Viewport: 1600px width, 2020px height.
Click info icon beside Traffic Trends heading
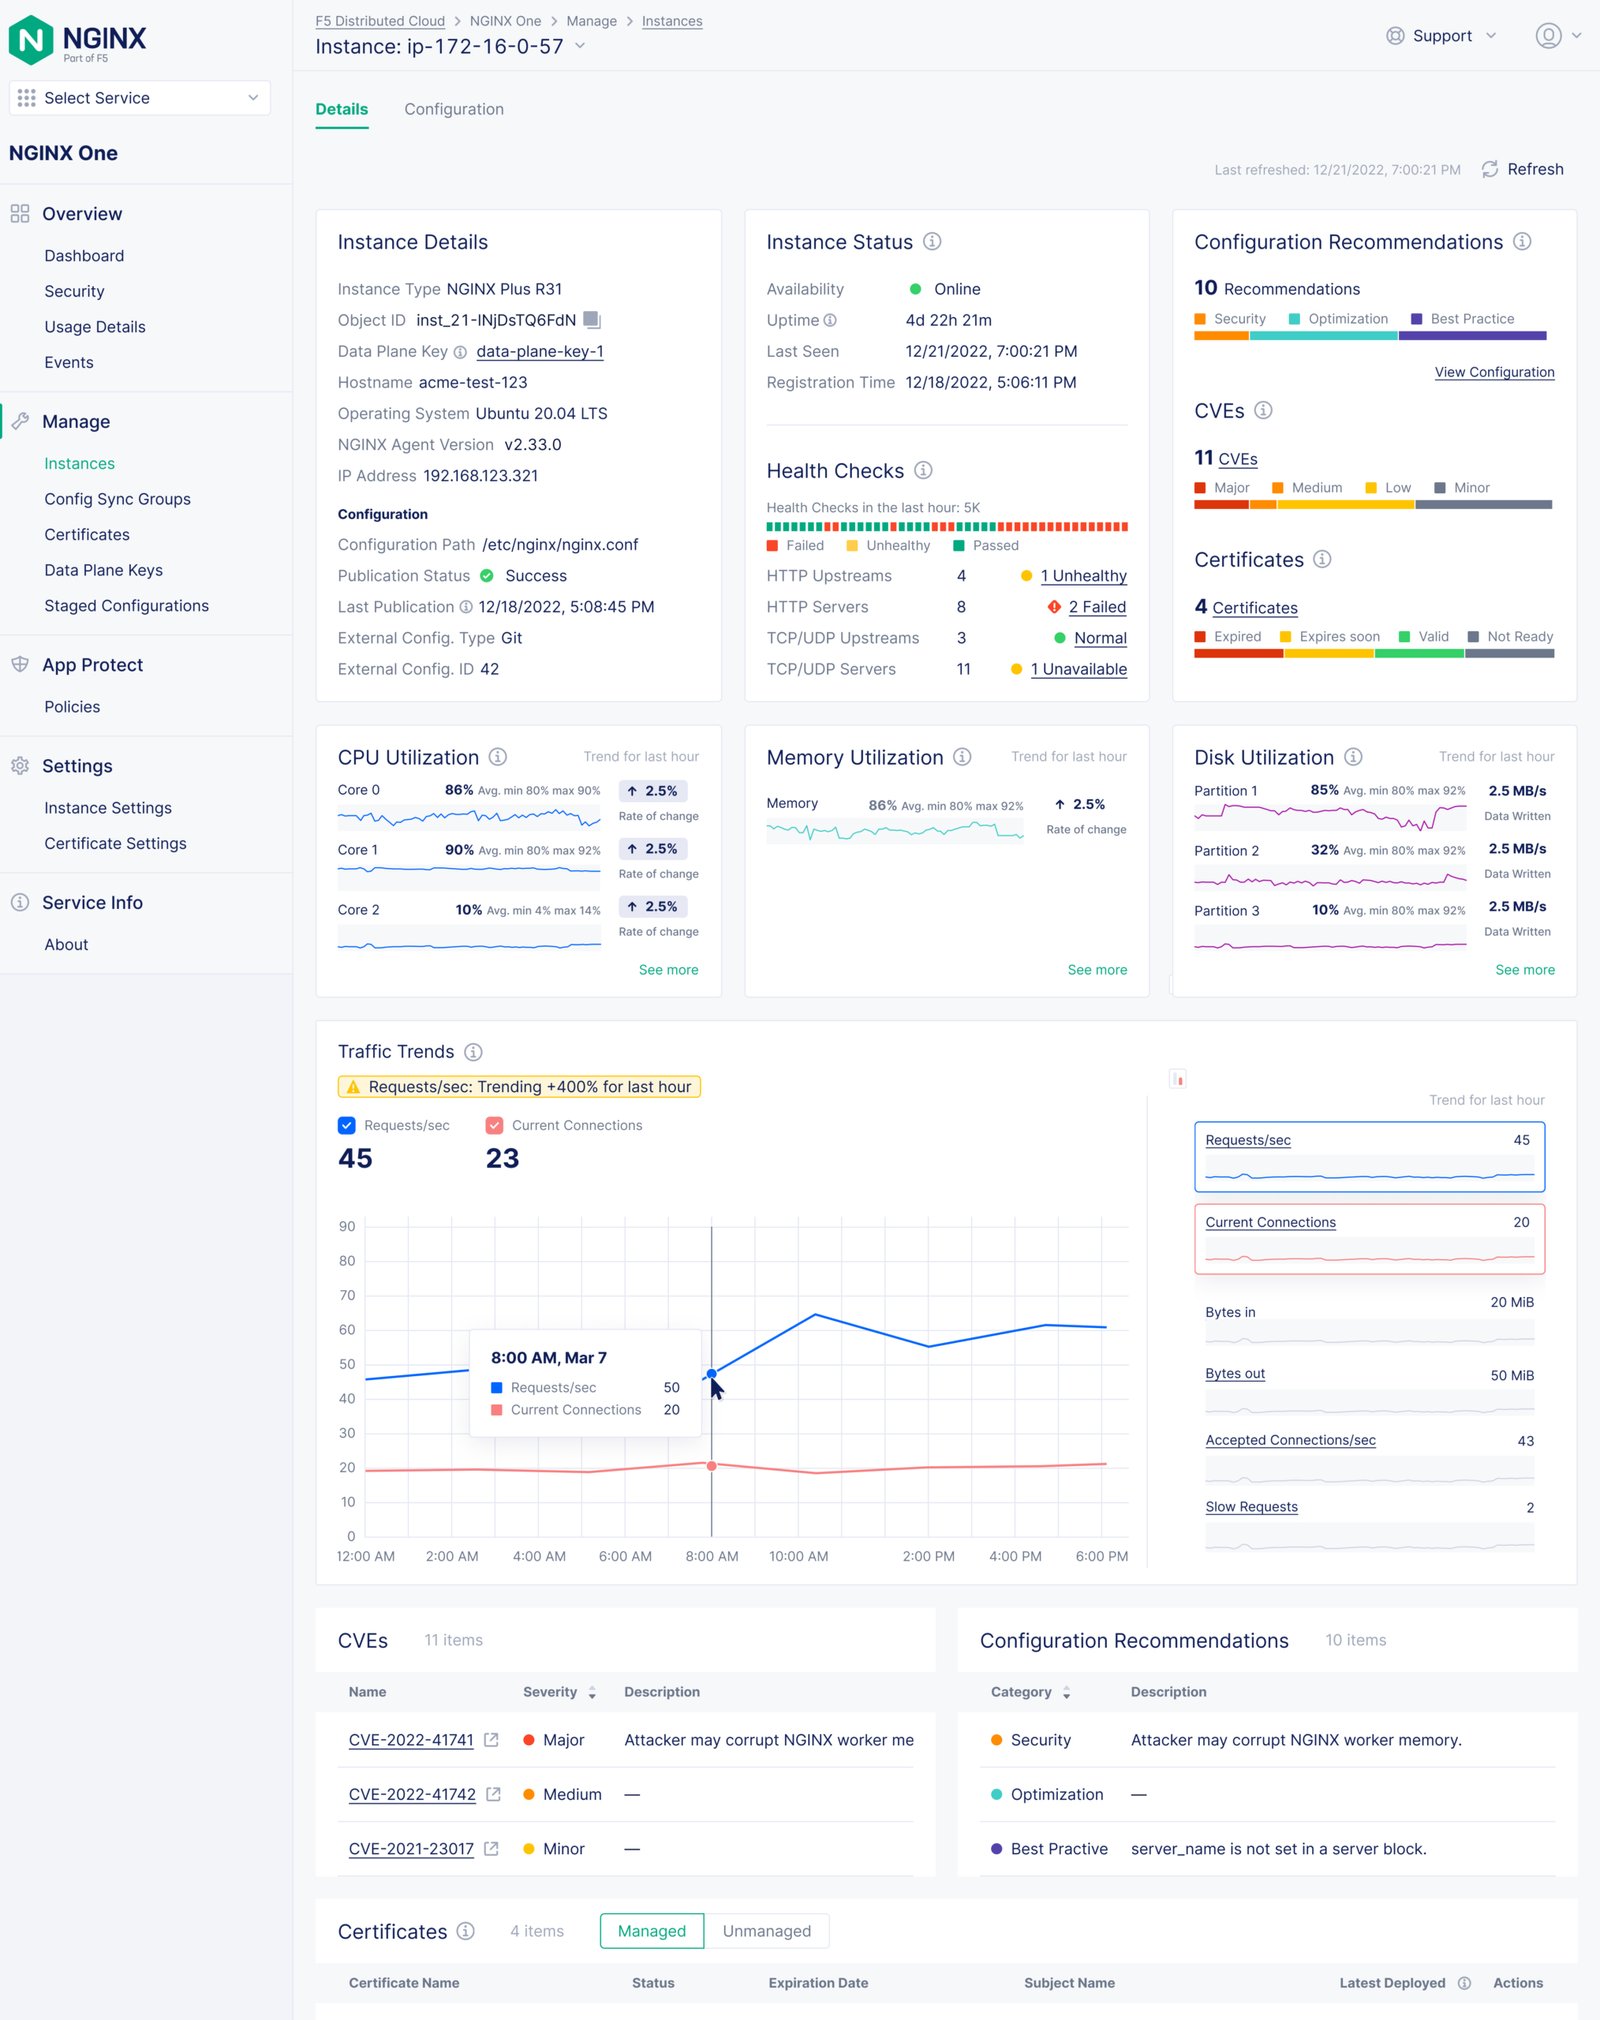pos(474,1052)
